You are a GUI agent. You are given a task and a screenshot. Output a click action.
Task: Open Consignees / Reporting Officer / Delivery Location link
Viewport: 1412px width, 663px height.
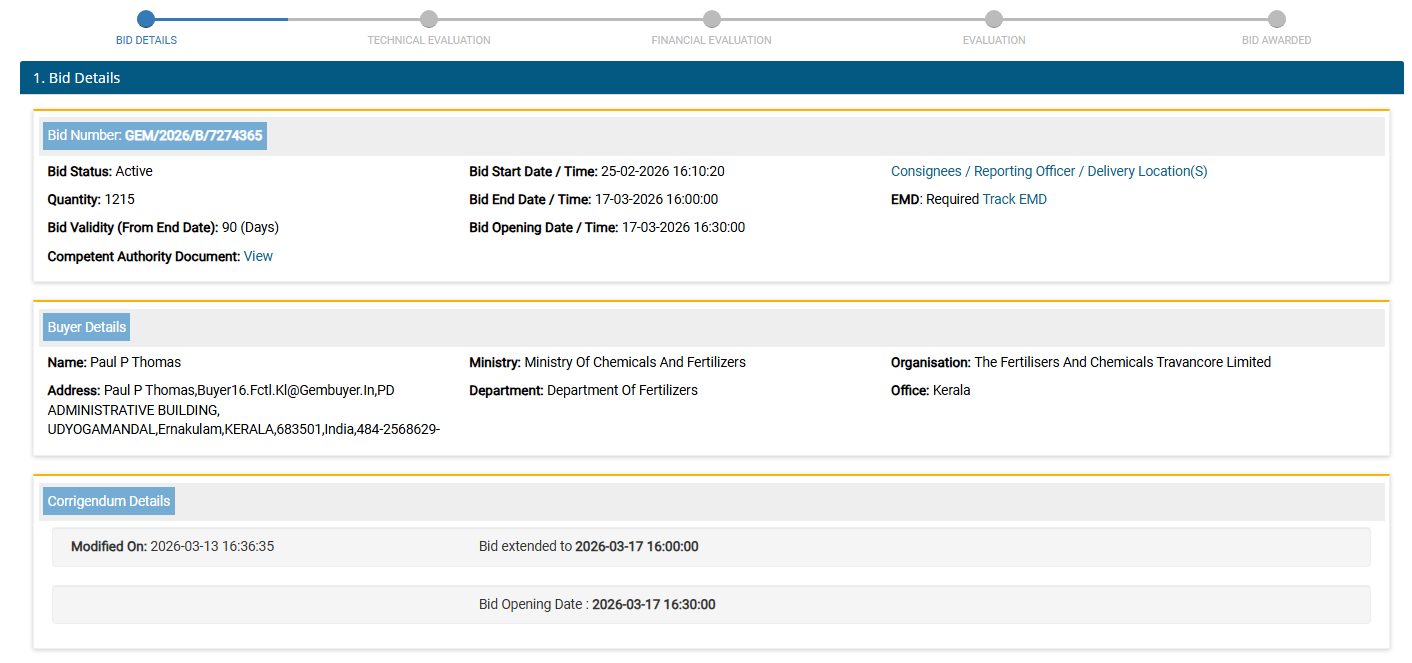1049,172
